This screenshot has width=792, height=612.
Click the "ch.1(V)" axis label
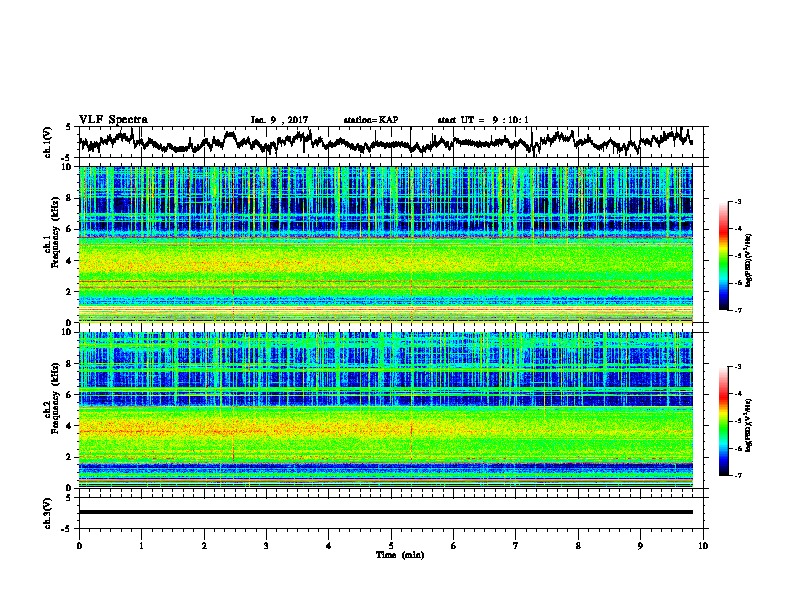click(48, 142)
